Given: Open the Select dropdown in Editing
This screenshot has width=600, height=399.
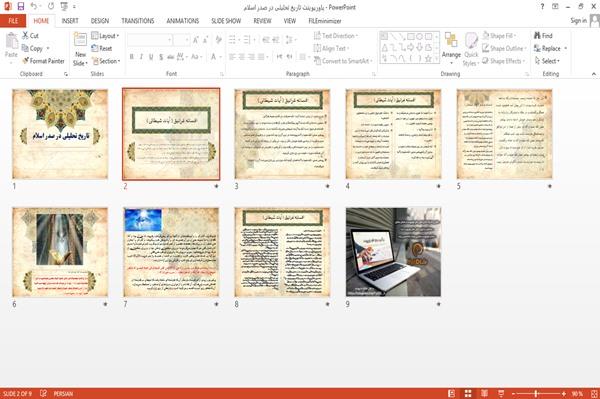Looking at the screenshot, I should coord(547,61).
